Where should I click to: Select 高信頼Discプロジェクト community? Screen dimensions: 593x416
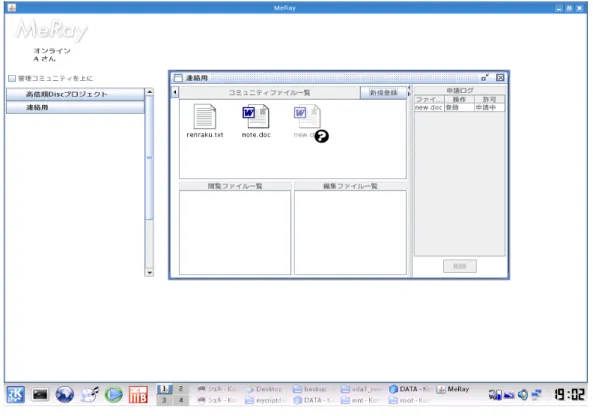pos(75,94)
